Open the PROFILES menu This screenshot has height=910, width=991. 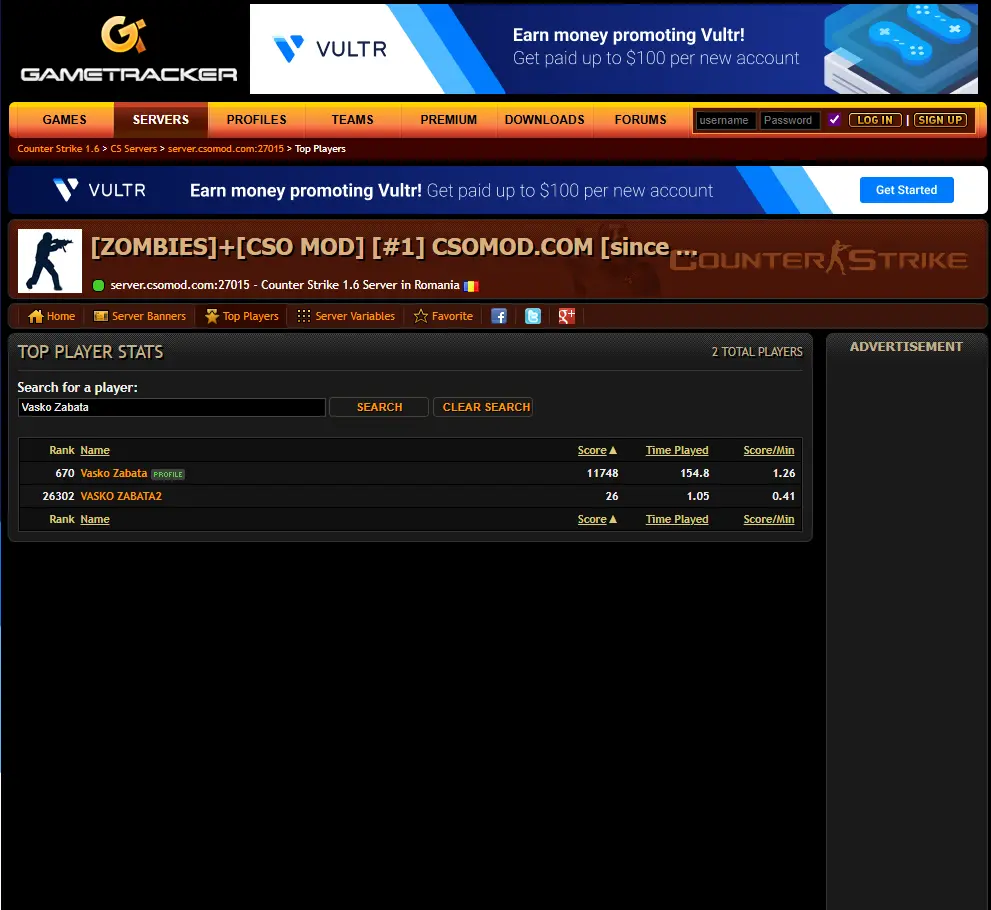[257, 119]
